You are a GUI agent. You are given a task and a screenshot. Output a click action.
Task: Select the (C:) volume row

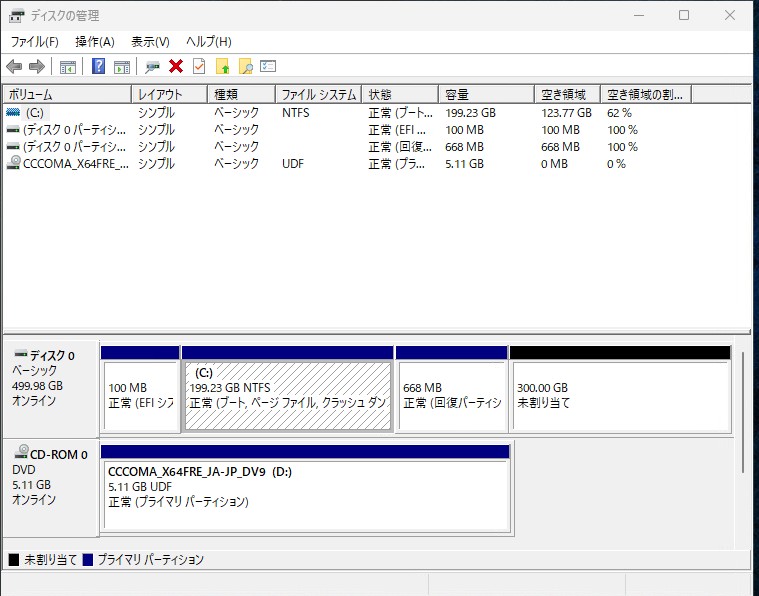[348, 113]
